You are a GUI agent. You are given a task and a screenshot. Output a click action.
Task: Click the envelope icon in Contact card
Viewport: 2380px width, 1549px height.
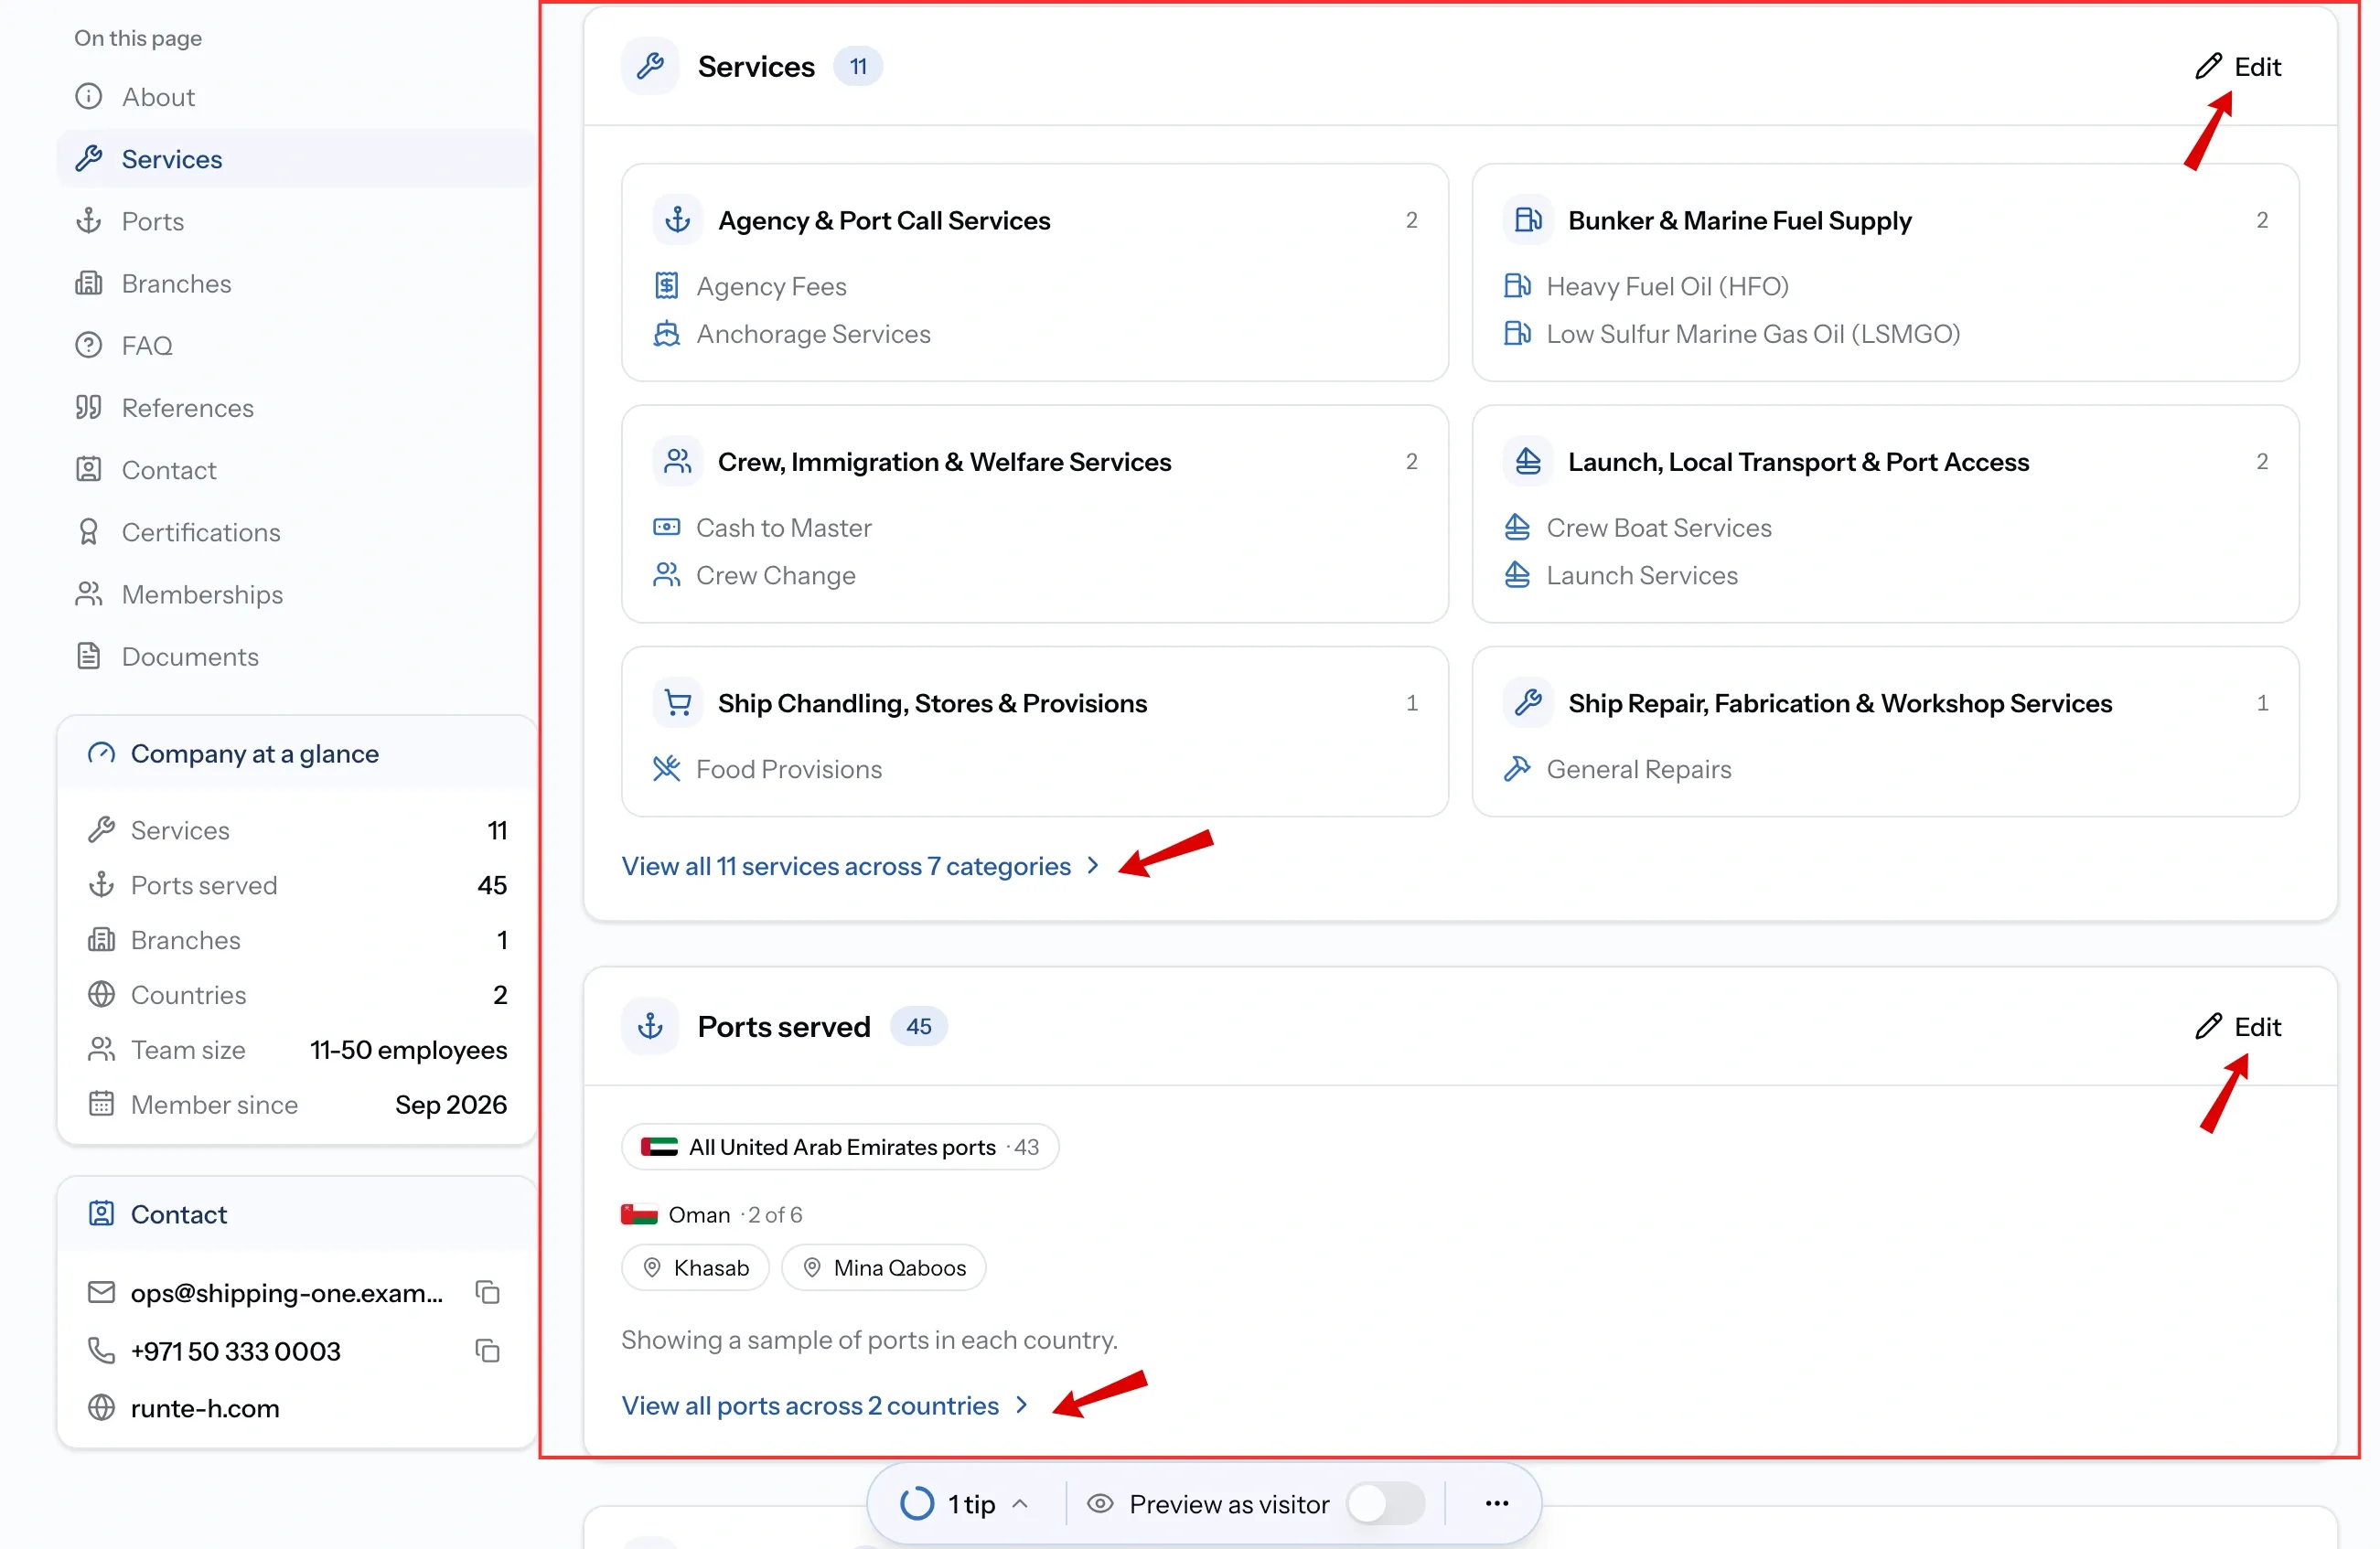click(x=101, y=1292)
